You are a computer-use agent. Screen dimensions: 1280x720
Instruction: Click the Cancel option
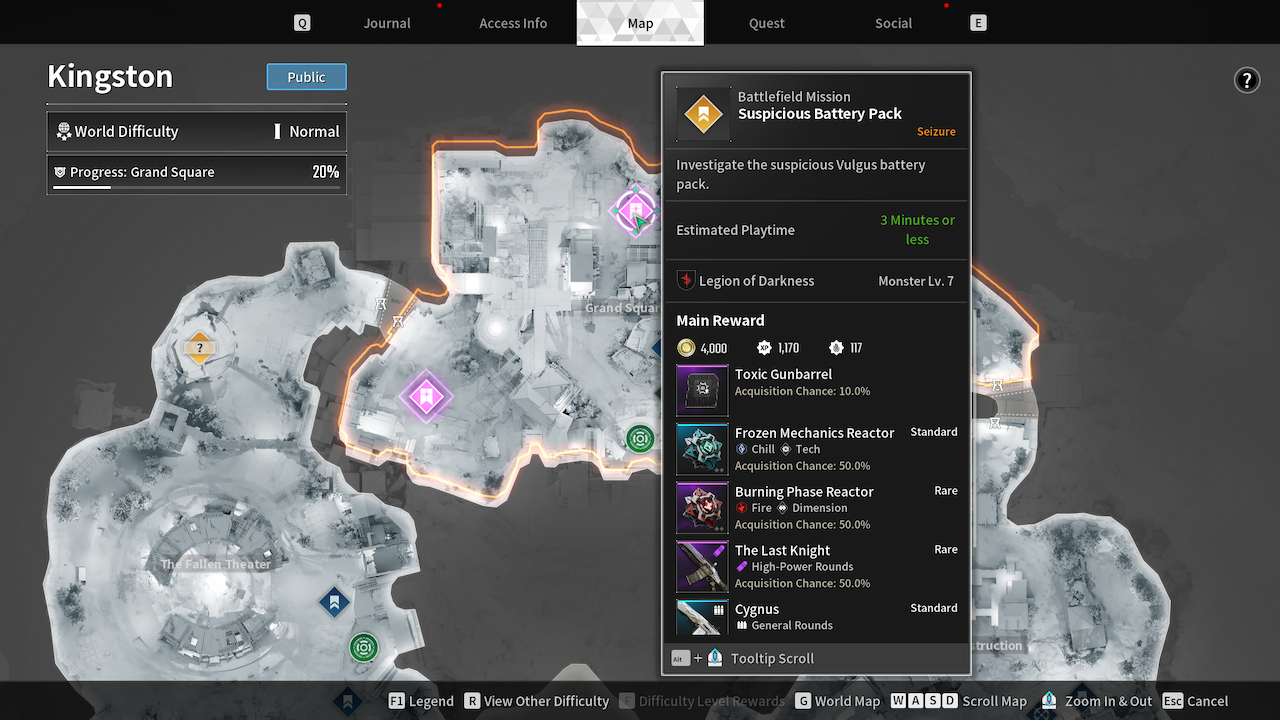[x=1196, y=701]
